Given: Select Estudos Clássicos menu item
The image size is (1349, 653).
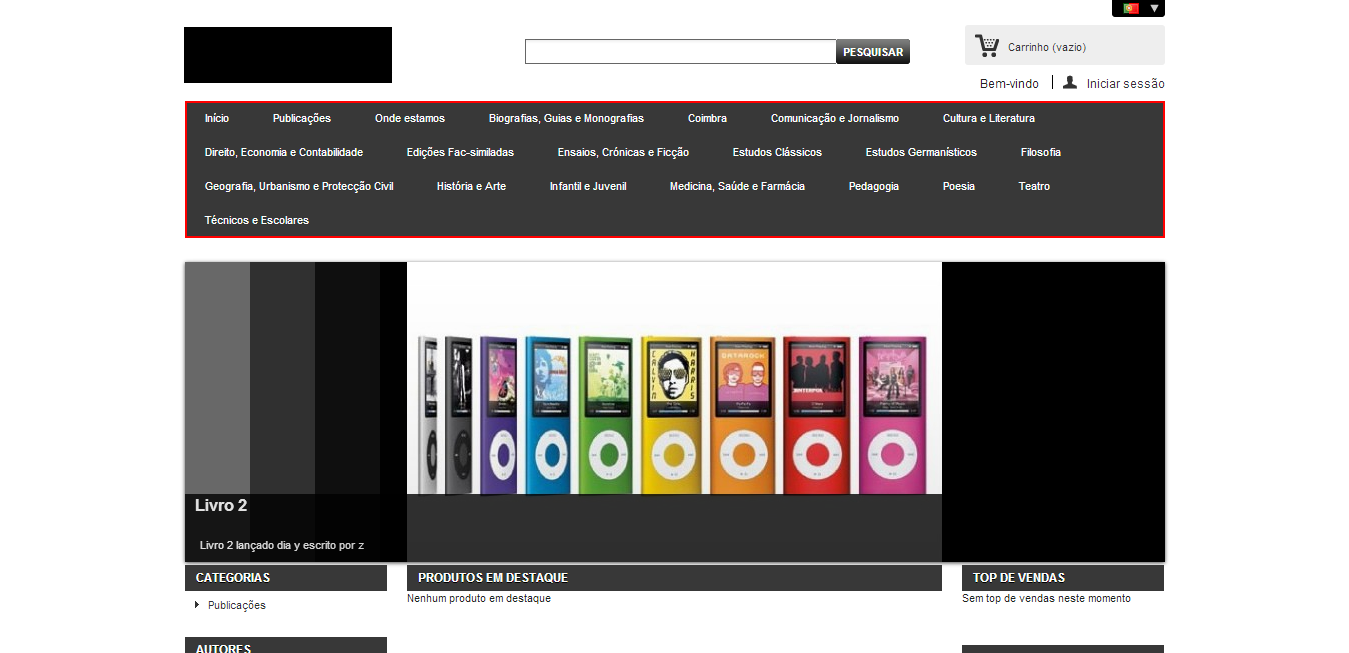Looking at the screenshot, I should (777, 152).
